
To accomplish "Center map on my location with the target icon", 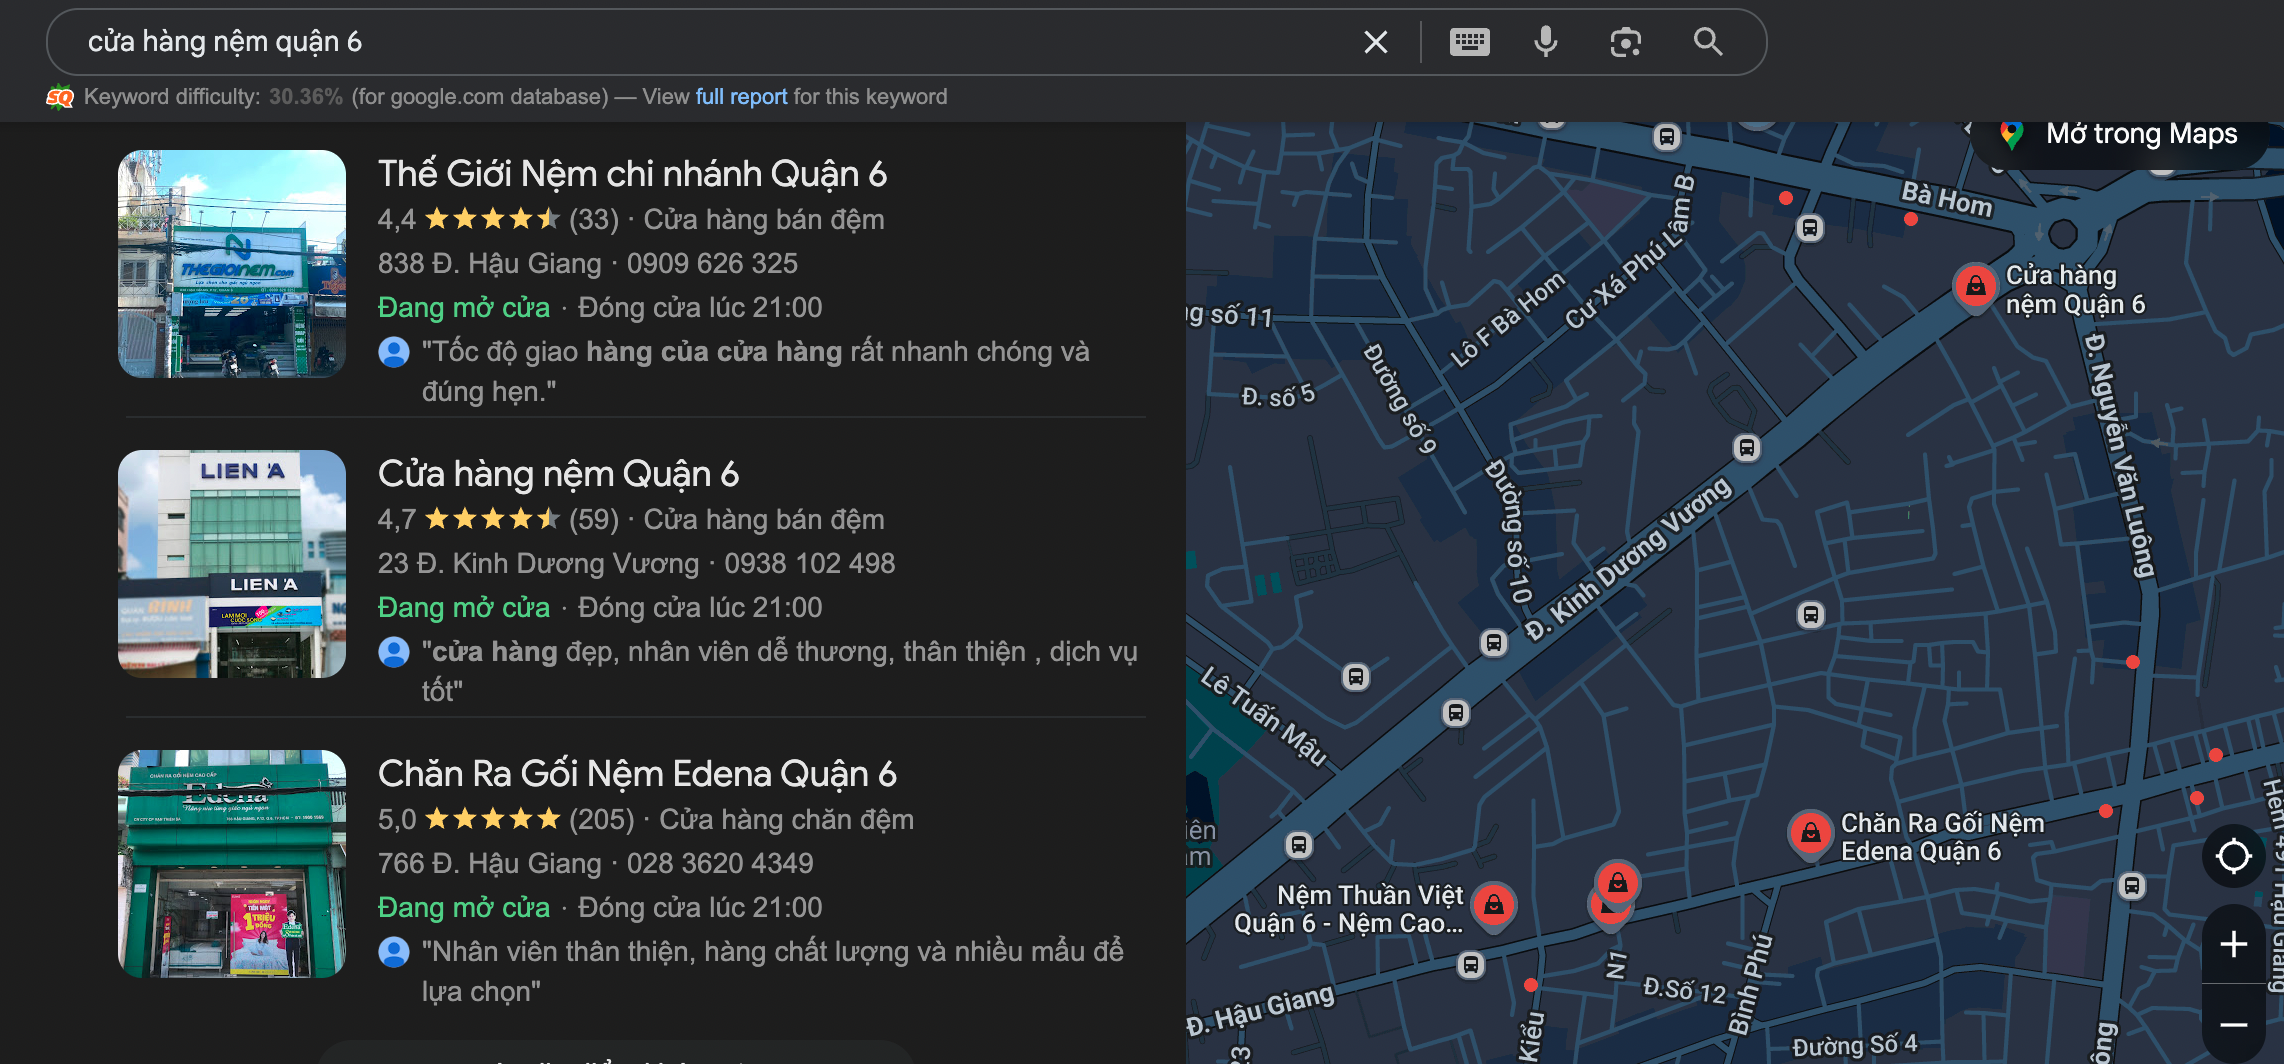I will pos(2233,856).
